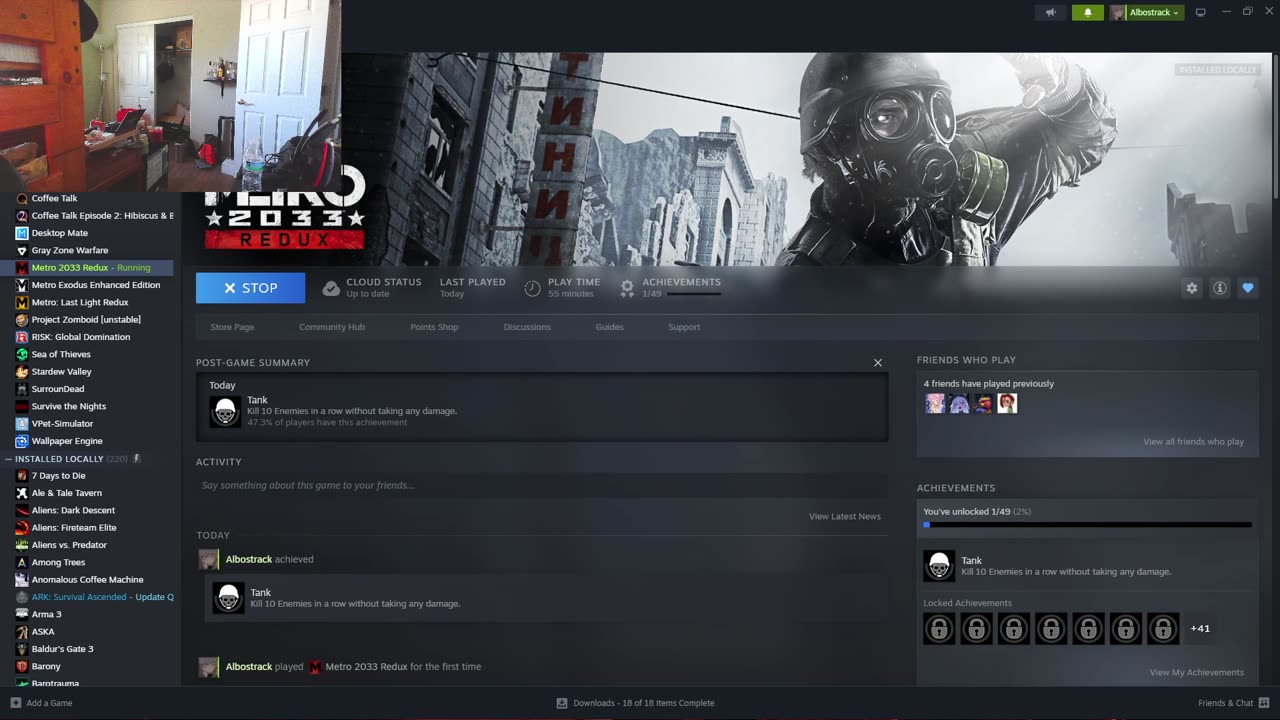Select Coffee Talk in the library
Screen dimensions: 1280x720
click(54, 198)
